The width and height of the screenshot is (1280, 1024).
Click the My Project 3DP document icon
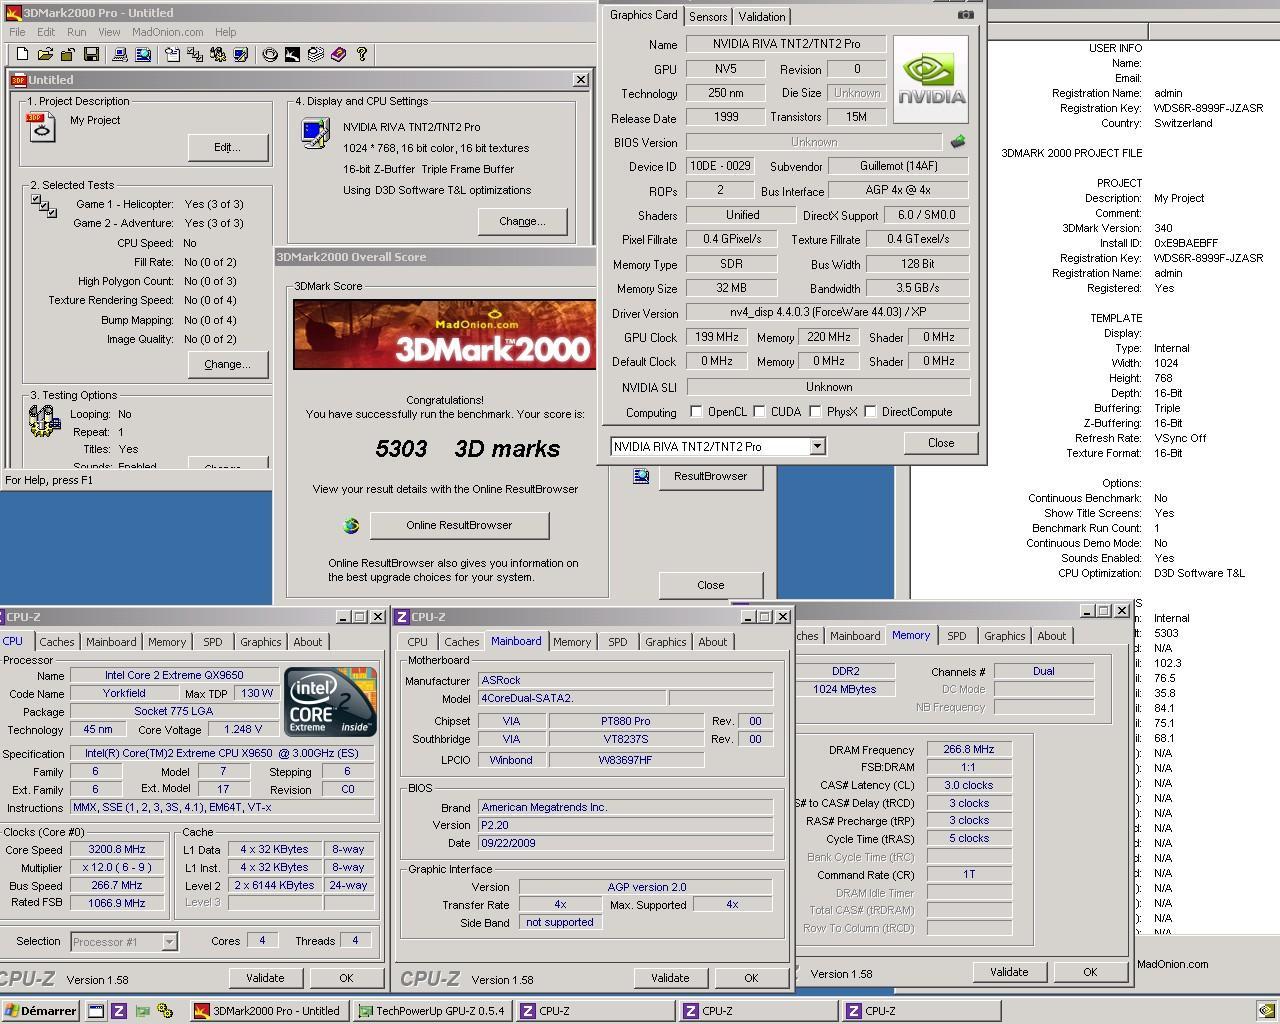click(41, 127)
